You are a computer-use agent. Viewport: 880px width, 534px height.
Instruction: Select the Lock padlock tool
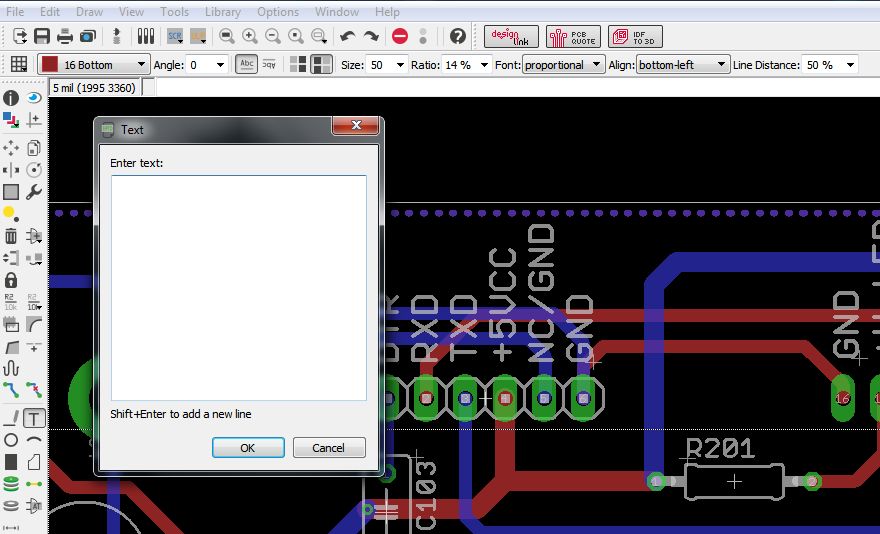click(x=11, y=279)
